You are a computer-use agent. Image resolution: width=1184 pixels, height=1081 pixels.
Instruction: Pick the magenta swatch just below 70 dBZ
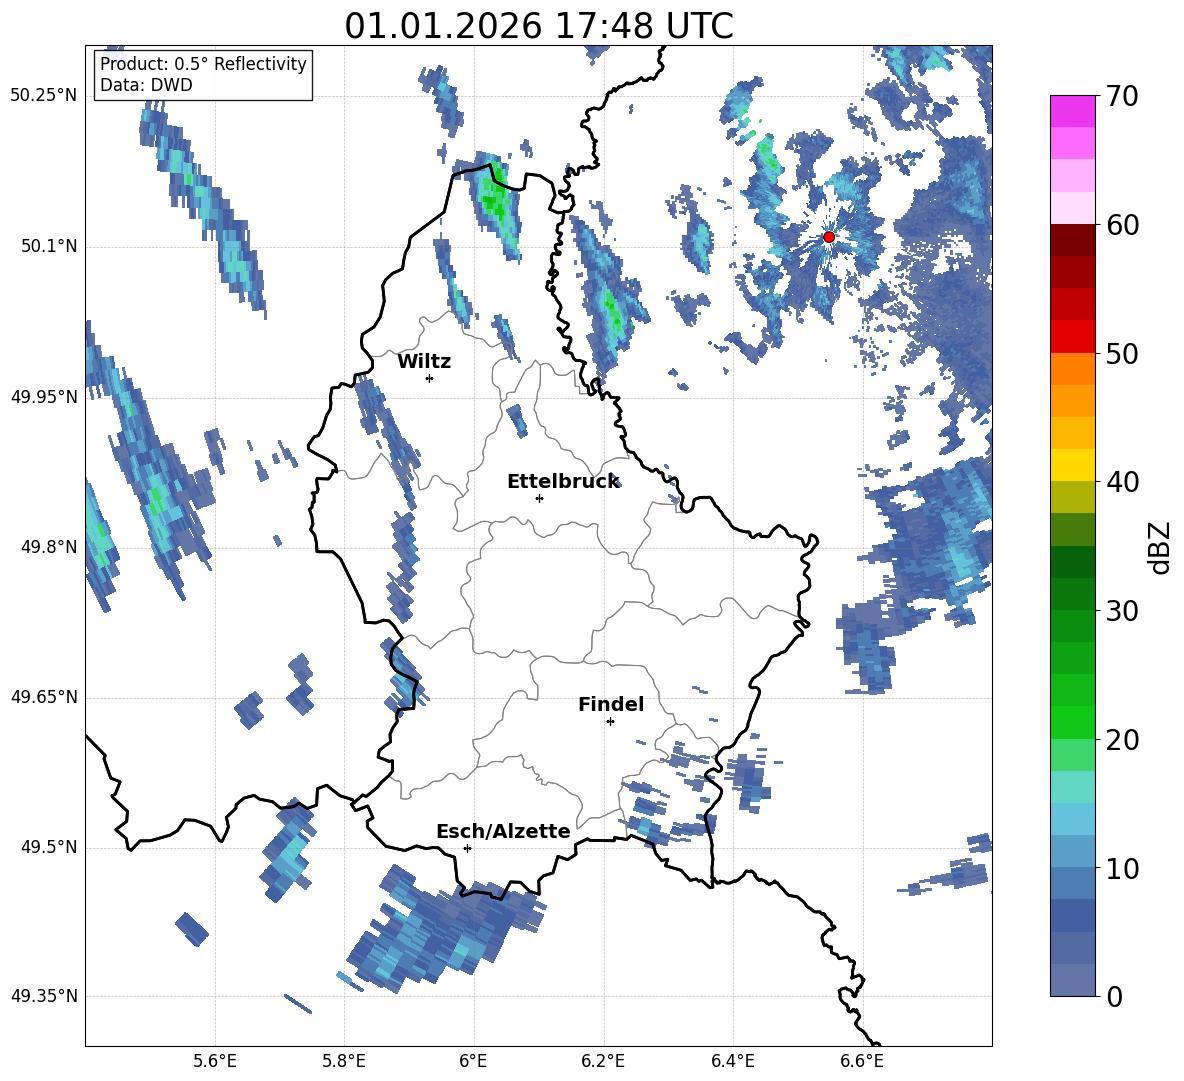(x=1072, y=111)
